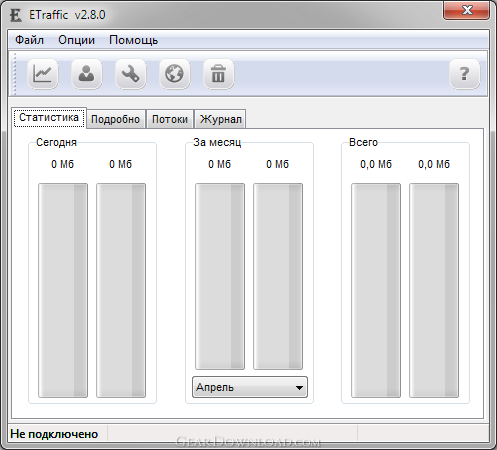Switch to the Подробно tab
The height and width of the screenshot is (450, 497).
point(115,119)
